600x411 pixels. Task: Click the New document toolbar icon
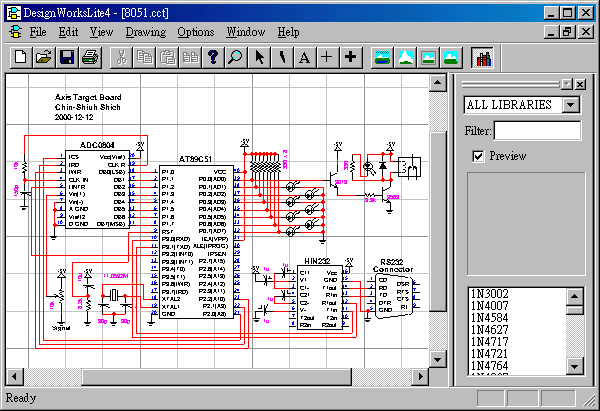21,57
